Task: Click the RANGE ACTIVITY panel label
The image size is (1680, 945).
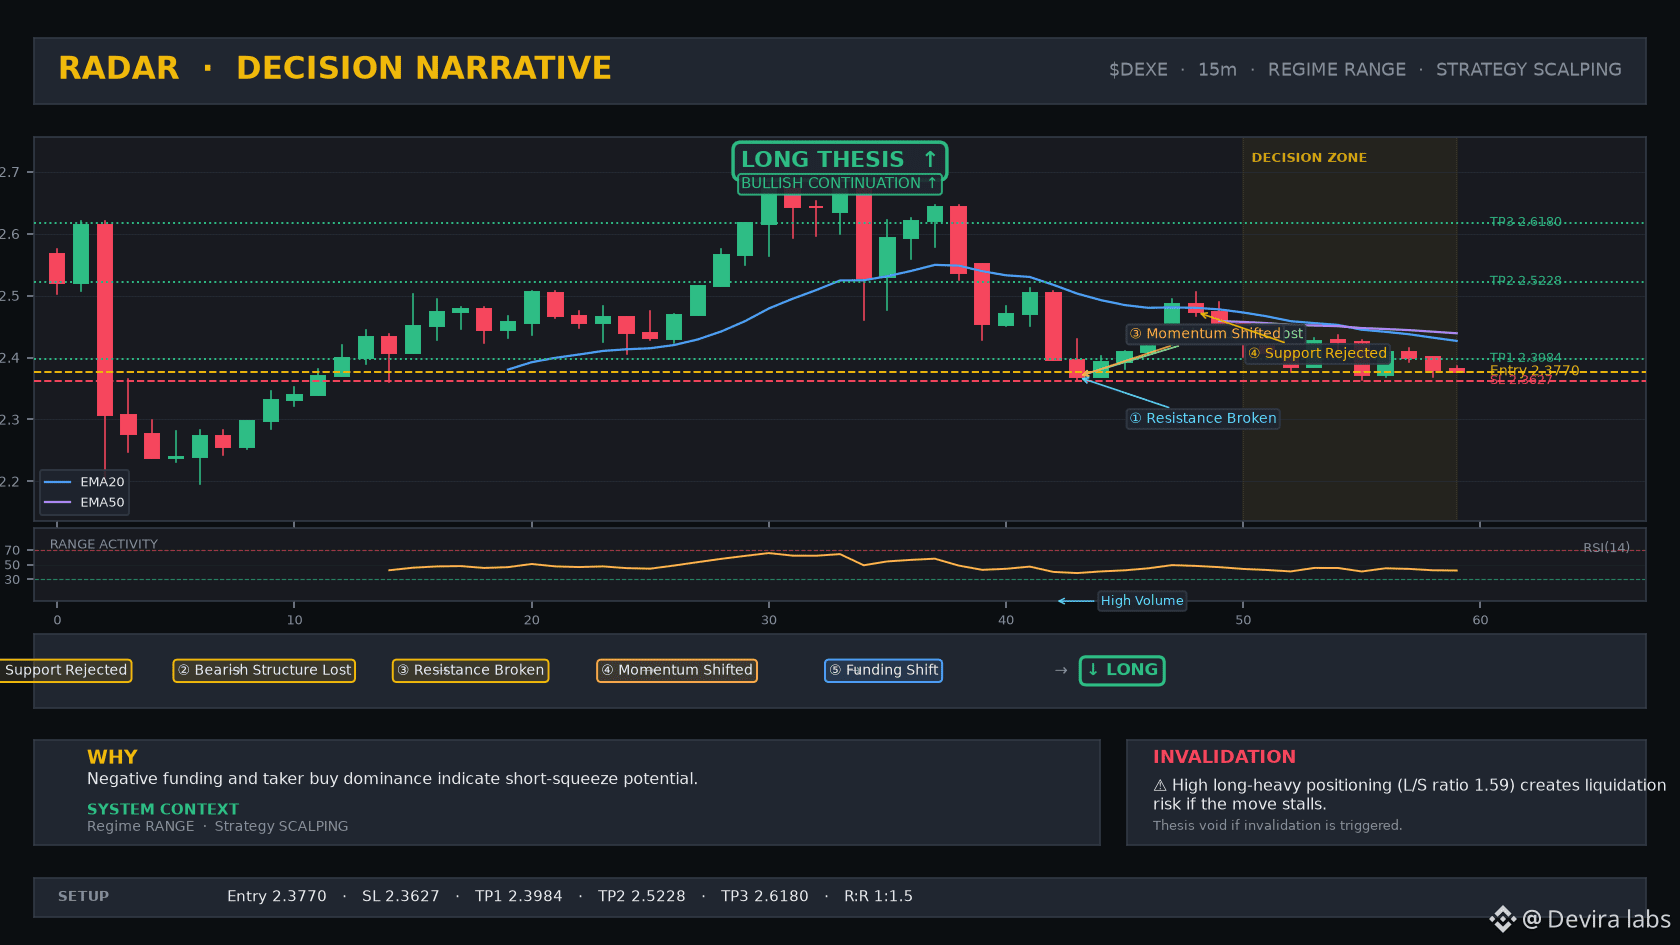Action: 104,545
